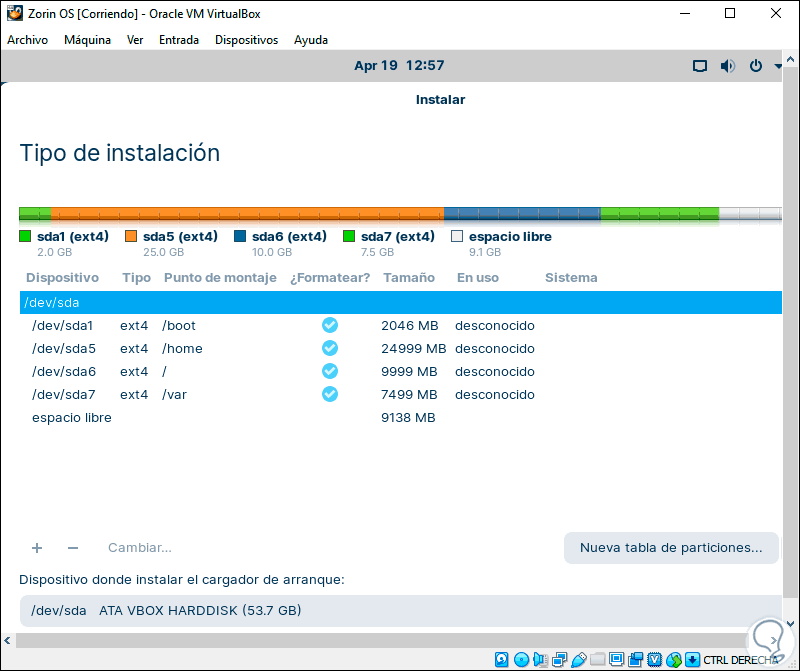
Task: Click the sda1 green legend swatch
Action: pyautogui.click(x=25, y=236)
